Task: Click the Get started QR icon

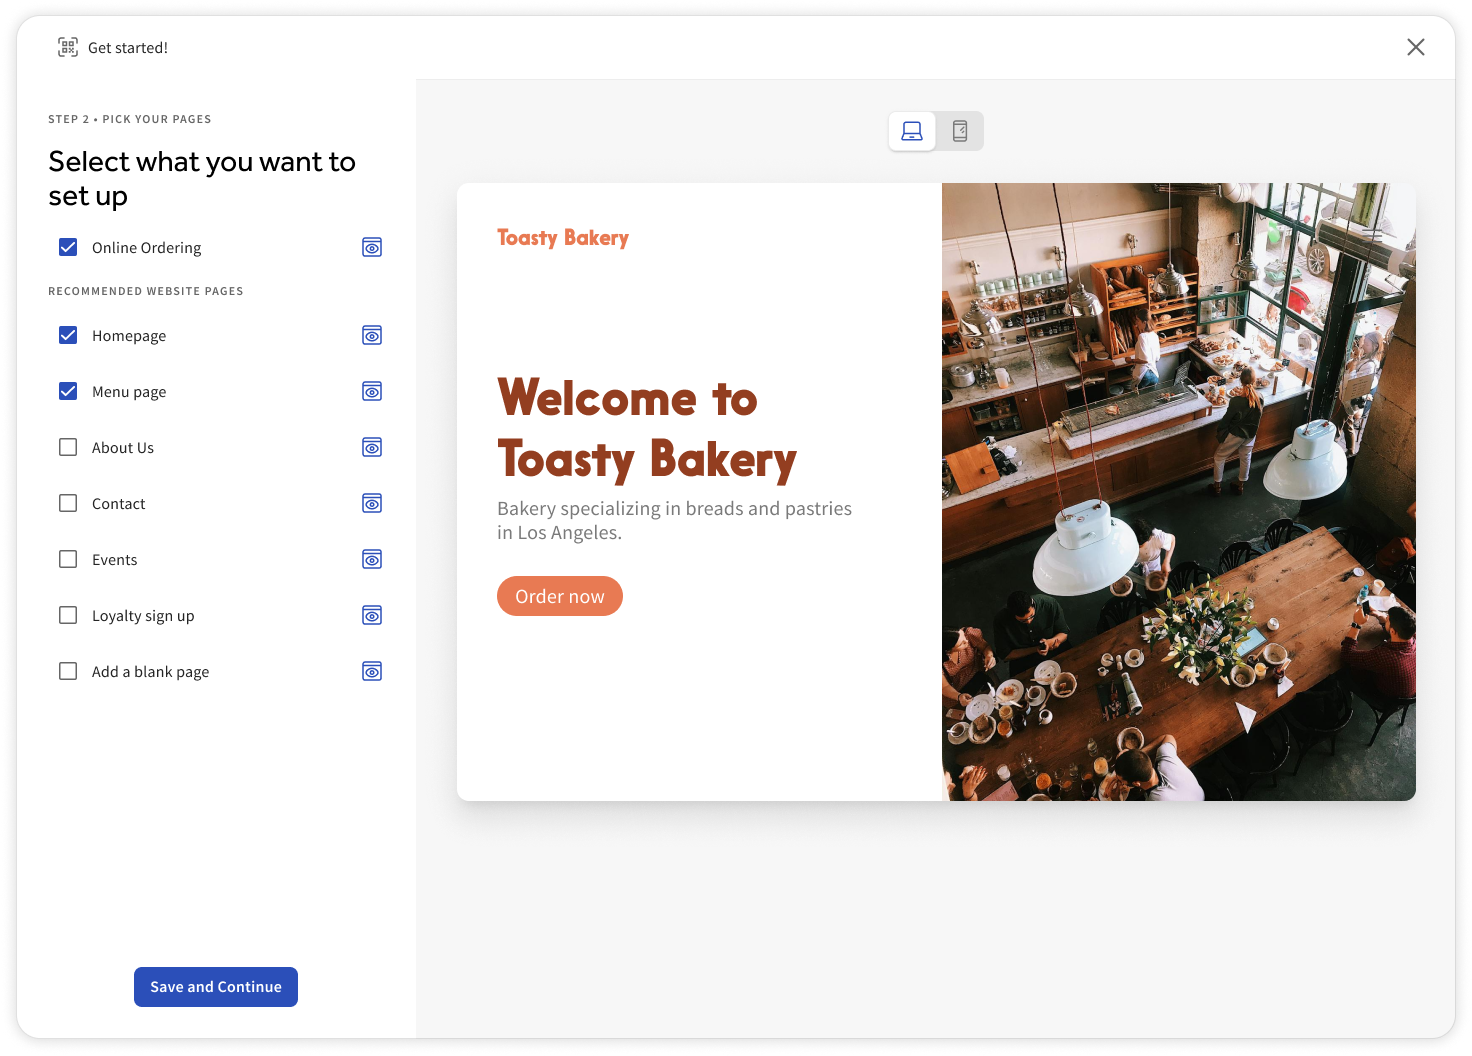Action: pos(68,47)
